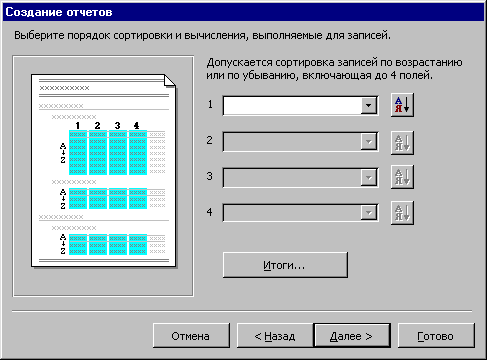Open dropdown arrow of sort field 1
The height and width of the screenshot is (360, 487).
pos(368,106)
